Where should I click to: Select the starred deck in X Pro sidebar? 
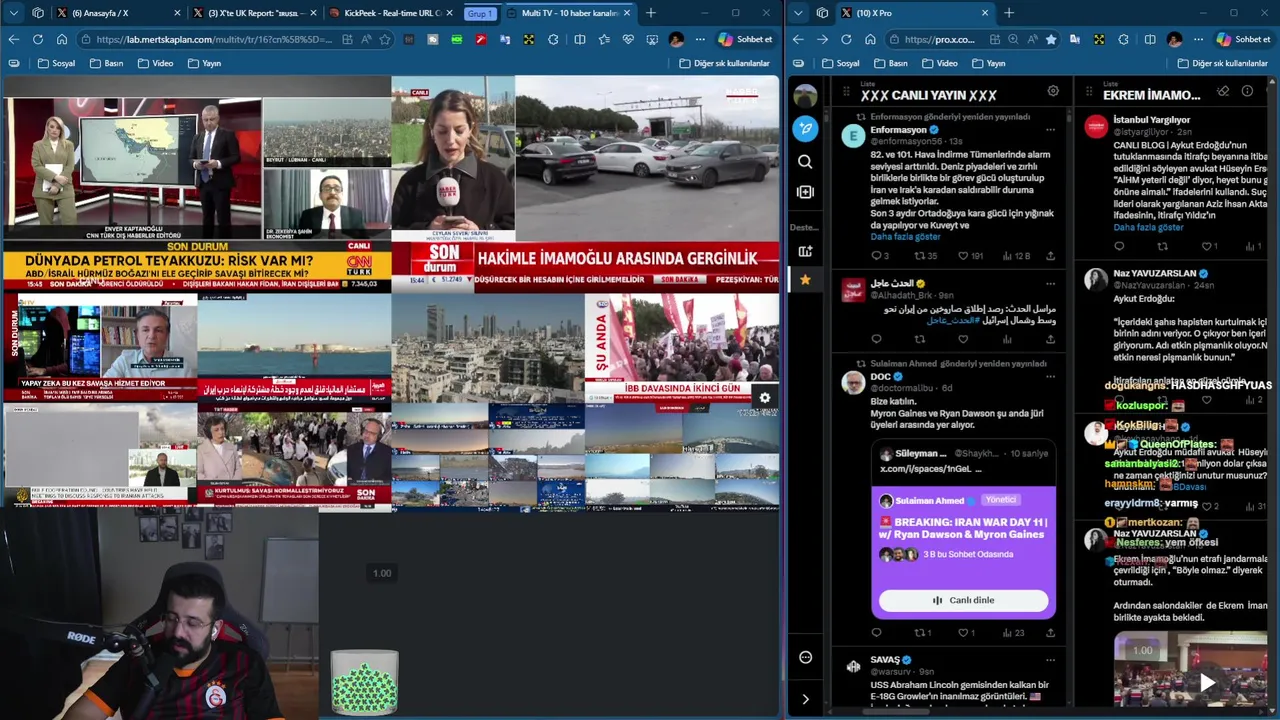pyautogui.click(x=805, y=280)
